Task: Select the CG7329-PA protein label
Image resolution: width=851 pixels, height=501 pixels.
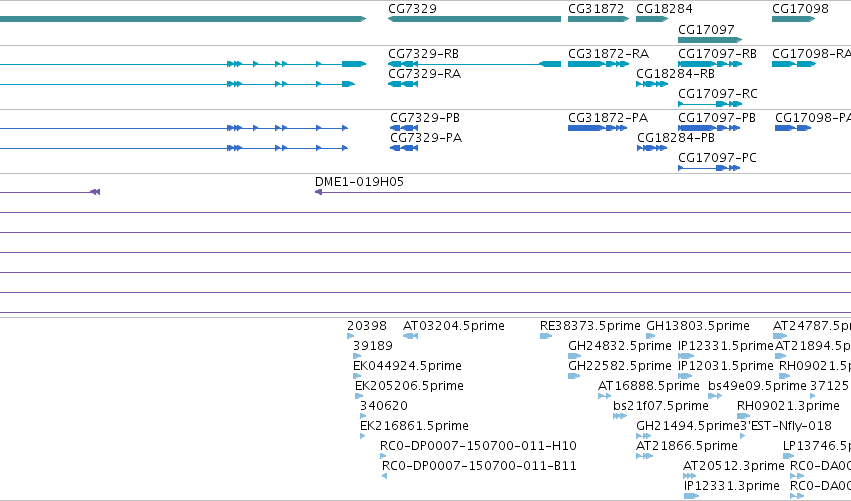Action: click(x=426, y=138)
